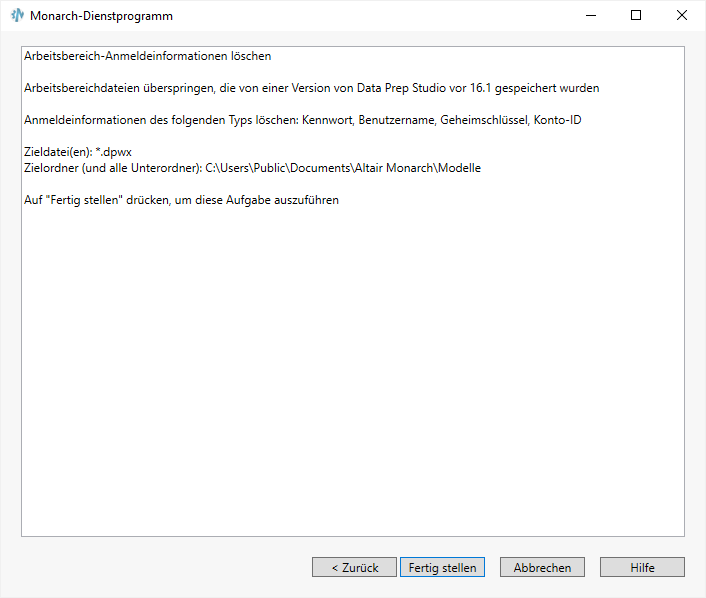Cancel the wizard via Abbrechen
The height and width of the screenshot is (598, 706).
[x=542, y=567]
